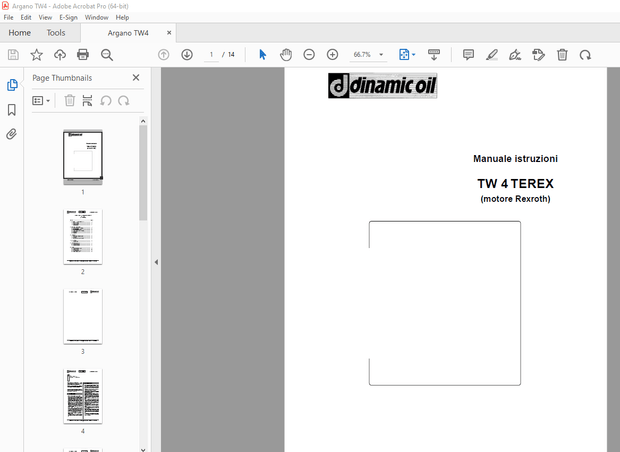Click the stamp tool icon
This screenshot has width=620, height=452.
[539, 55]
